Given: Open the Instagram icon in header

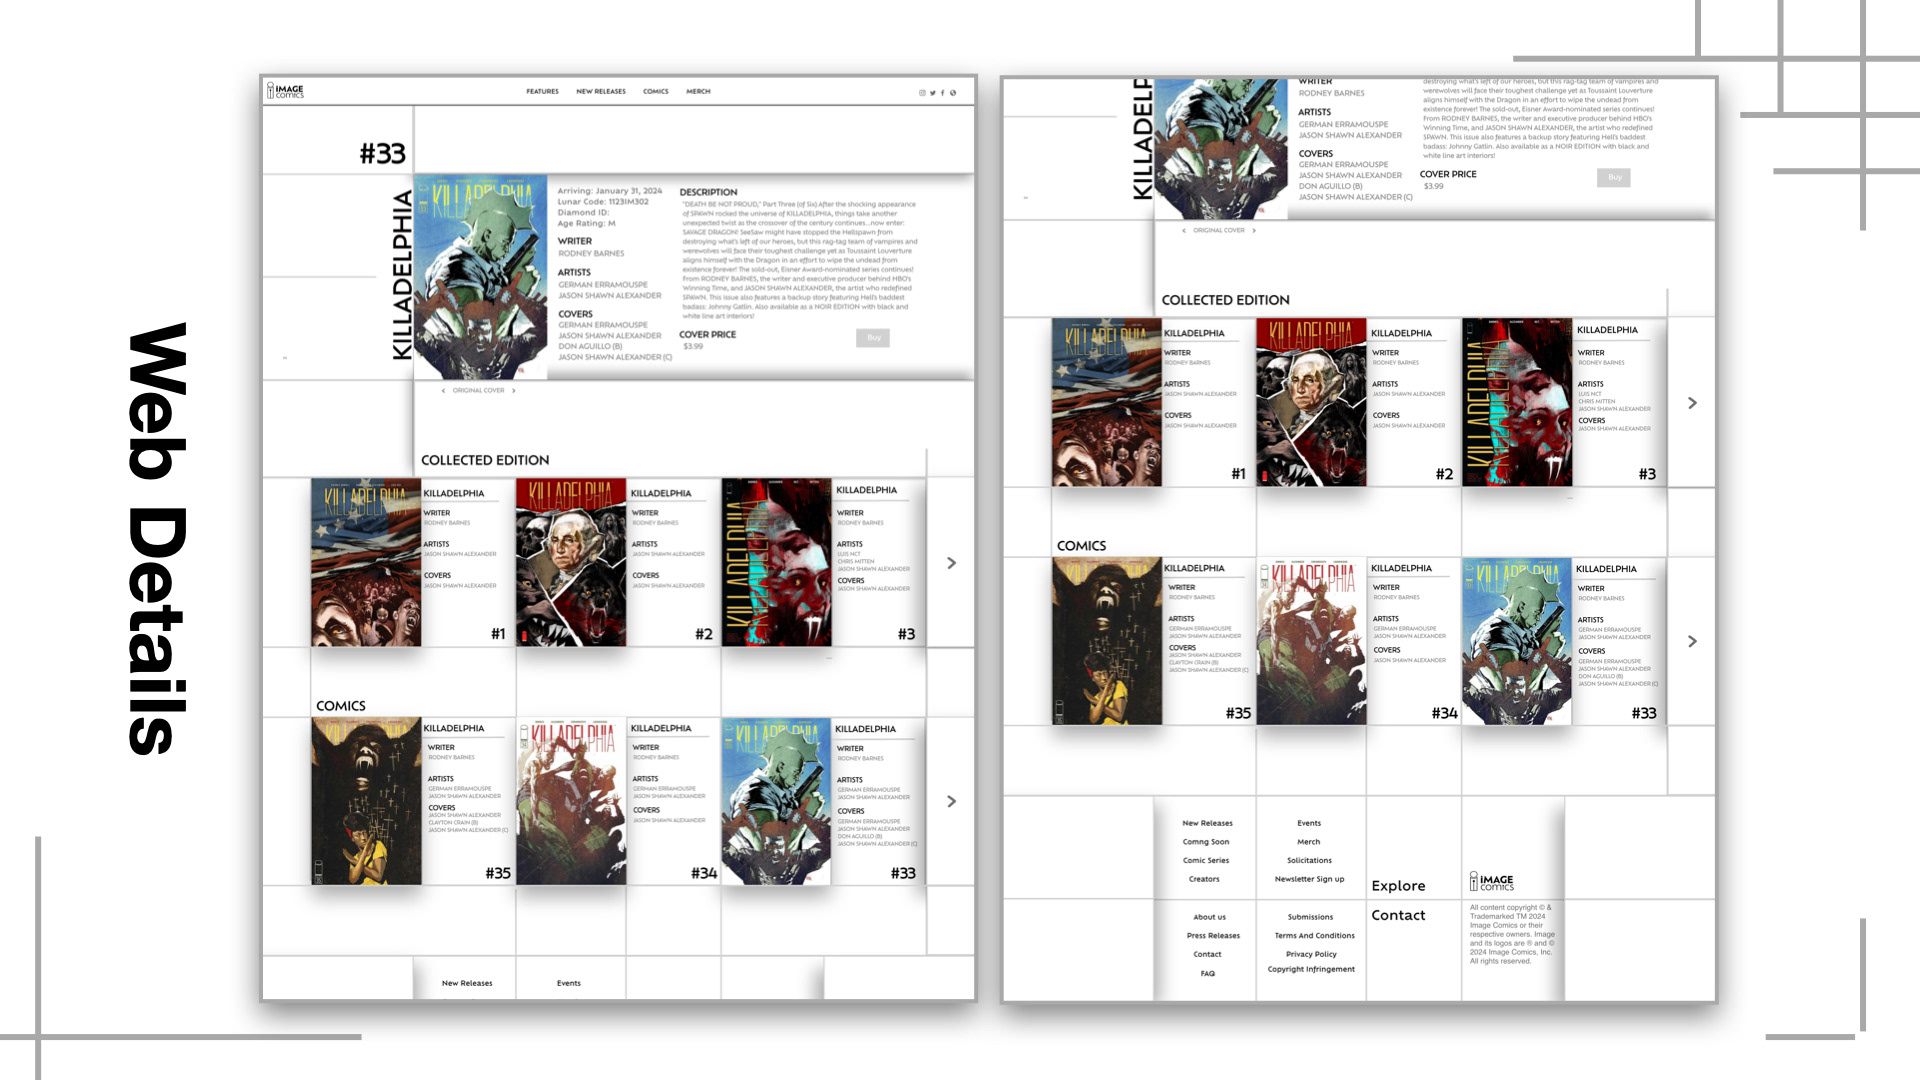Looking at the screenshot, I should click(x=922, y=93).
